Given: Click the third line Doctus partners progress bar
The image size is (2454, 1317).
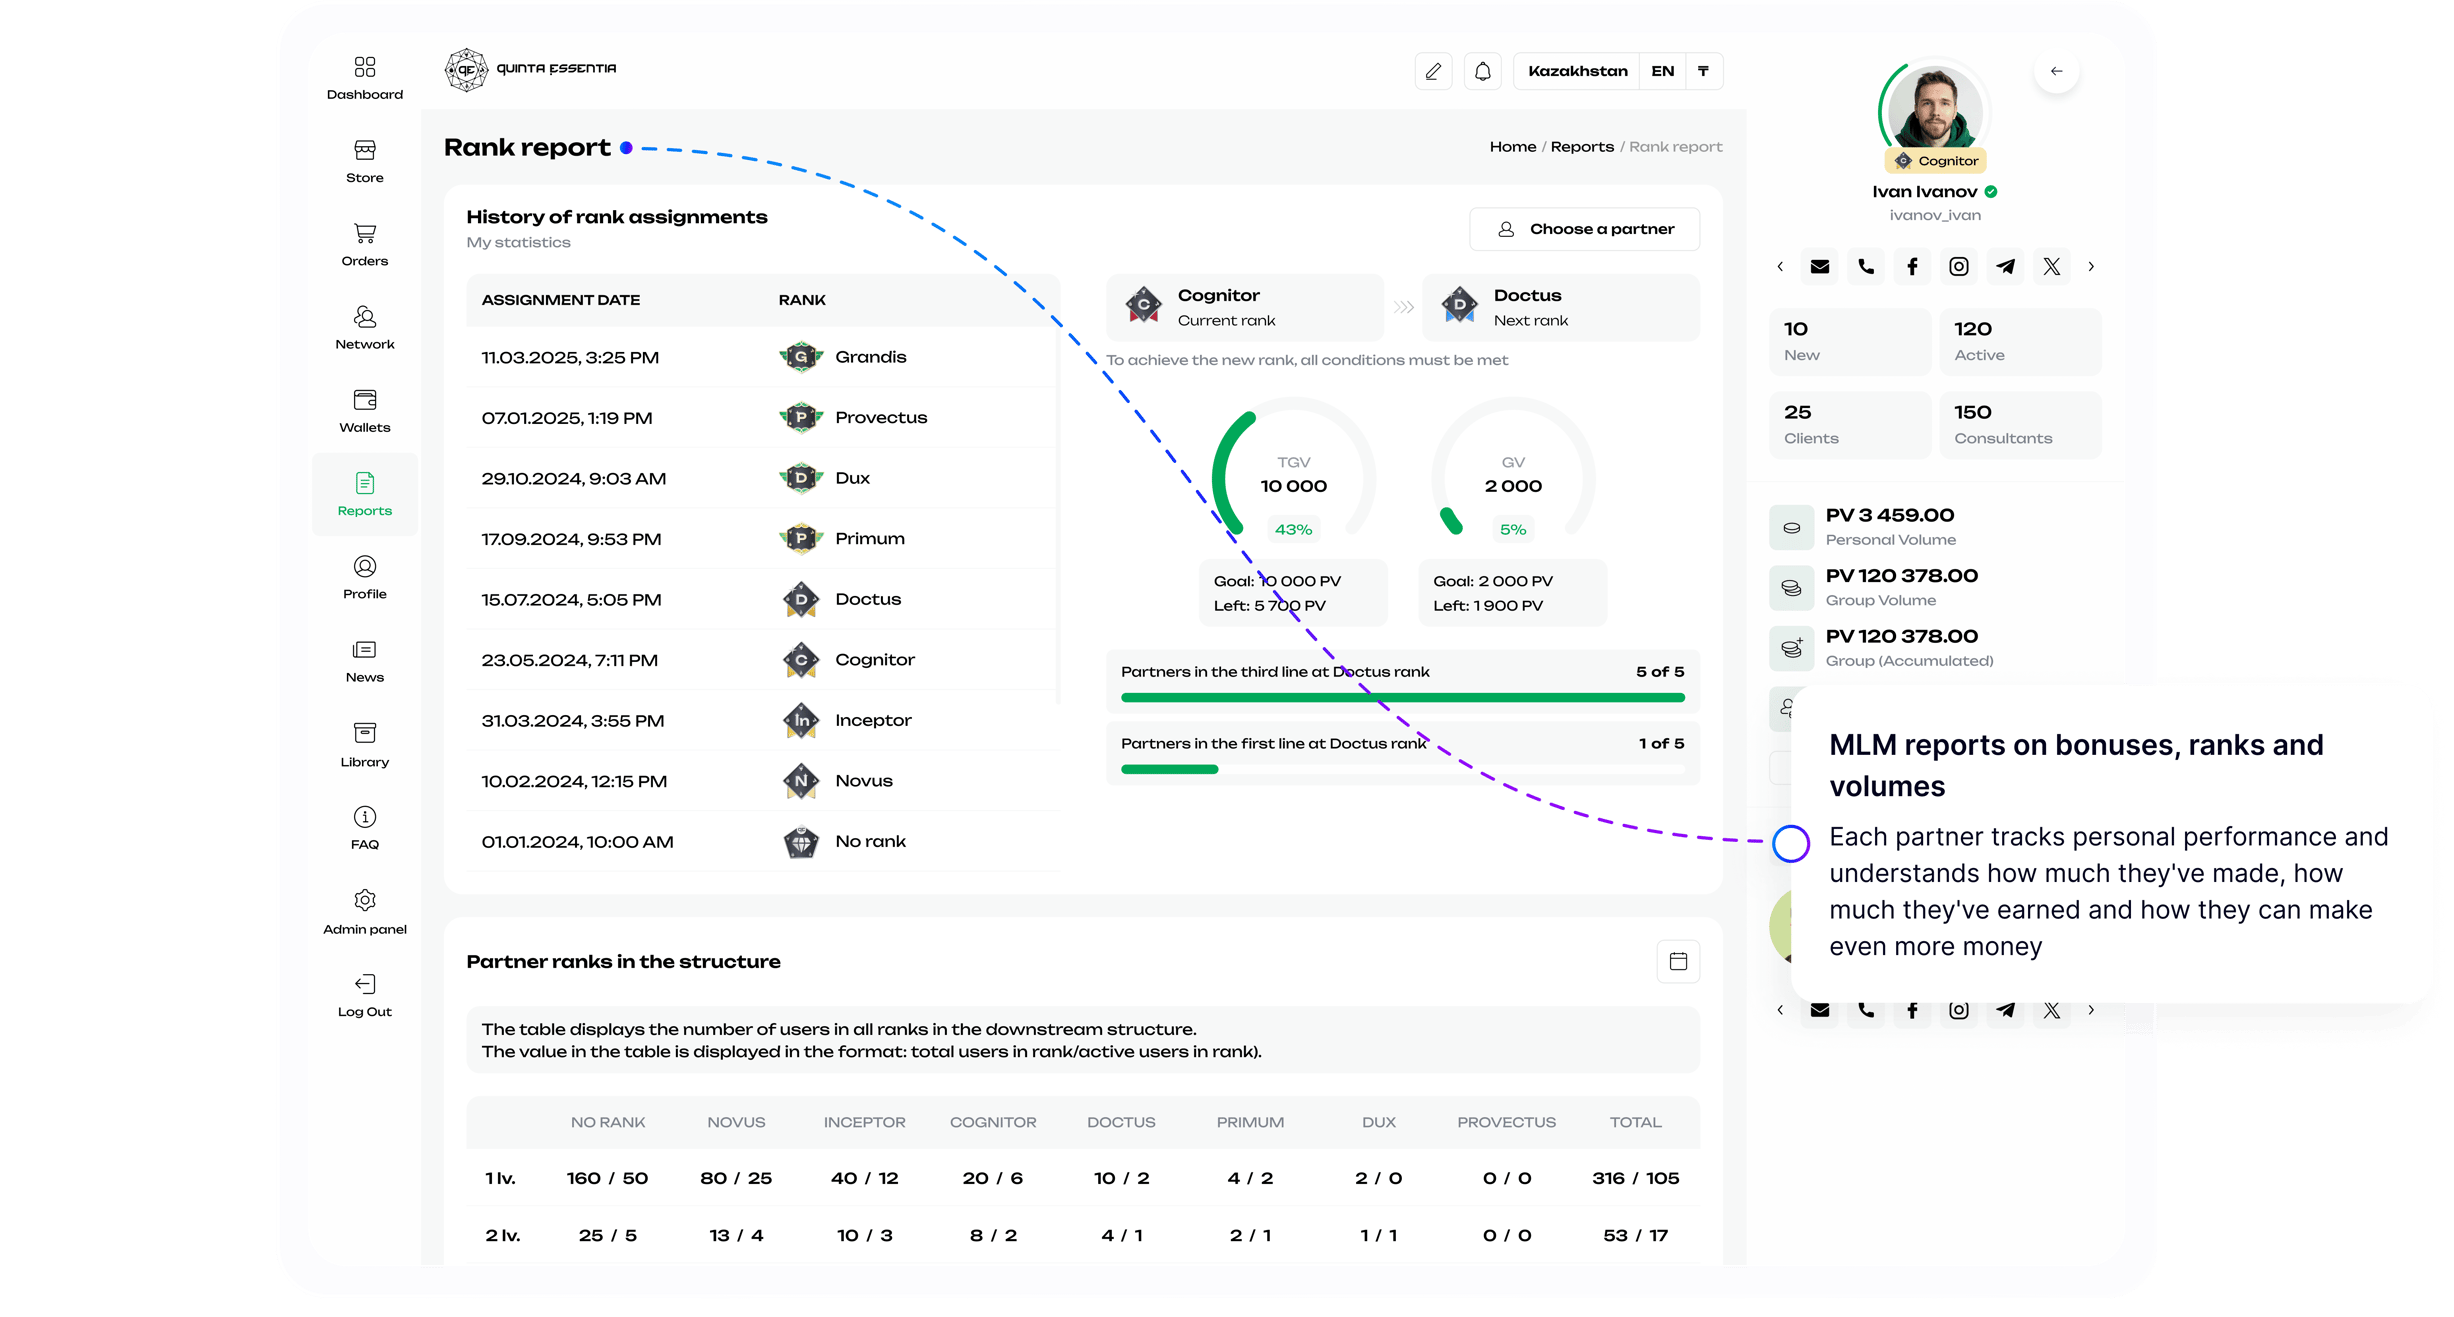Looking at the screenshot, I should coord(1402,697).
